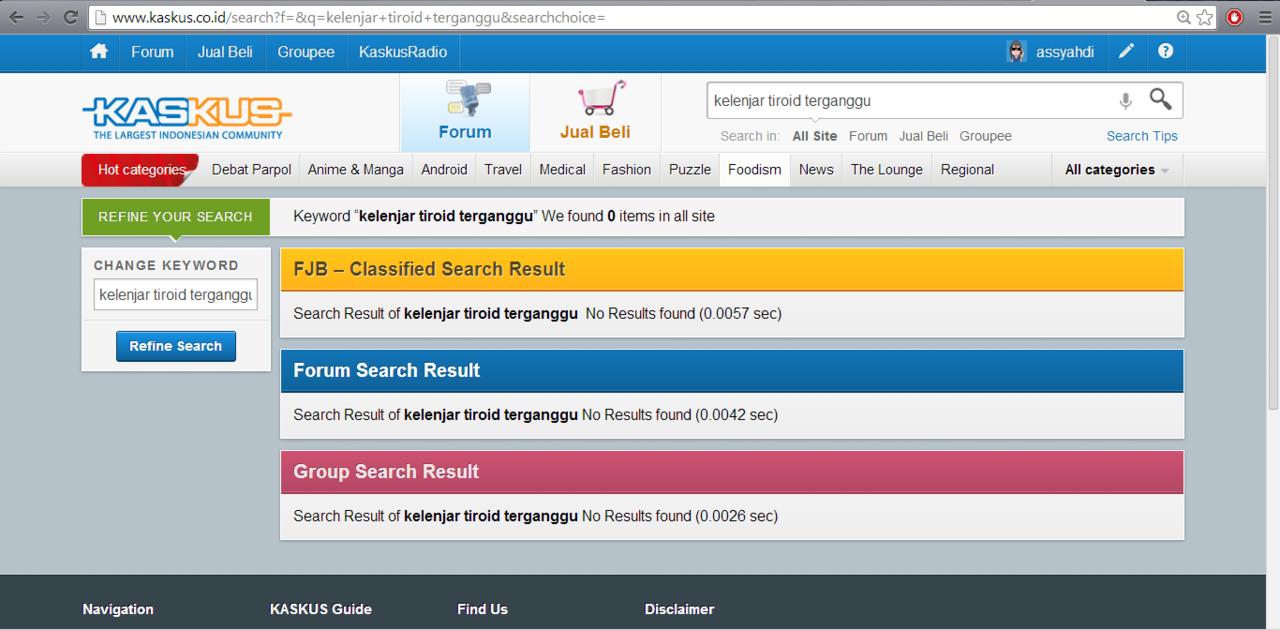Bookmark this page with the star icon
The width and height of the screenshot is (1280, 630).
(1204, 17)
